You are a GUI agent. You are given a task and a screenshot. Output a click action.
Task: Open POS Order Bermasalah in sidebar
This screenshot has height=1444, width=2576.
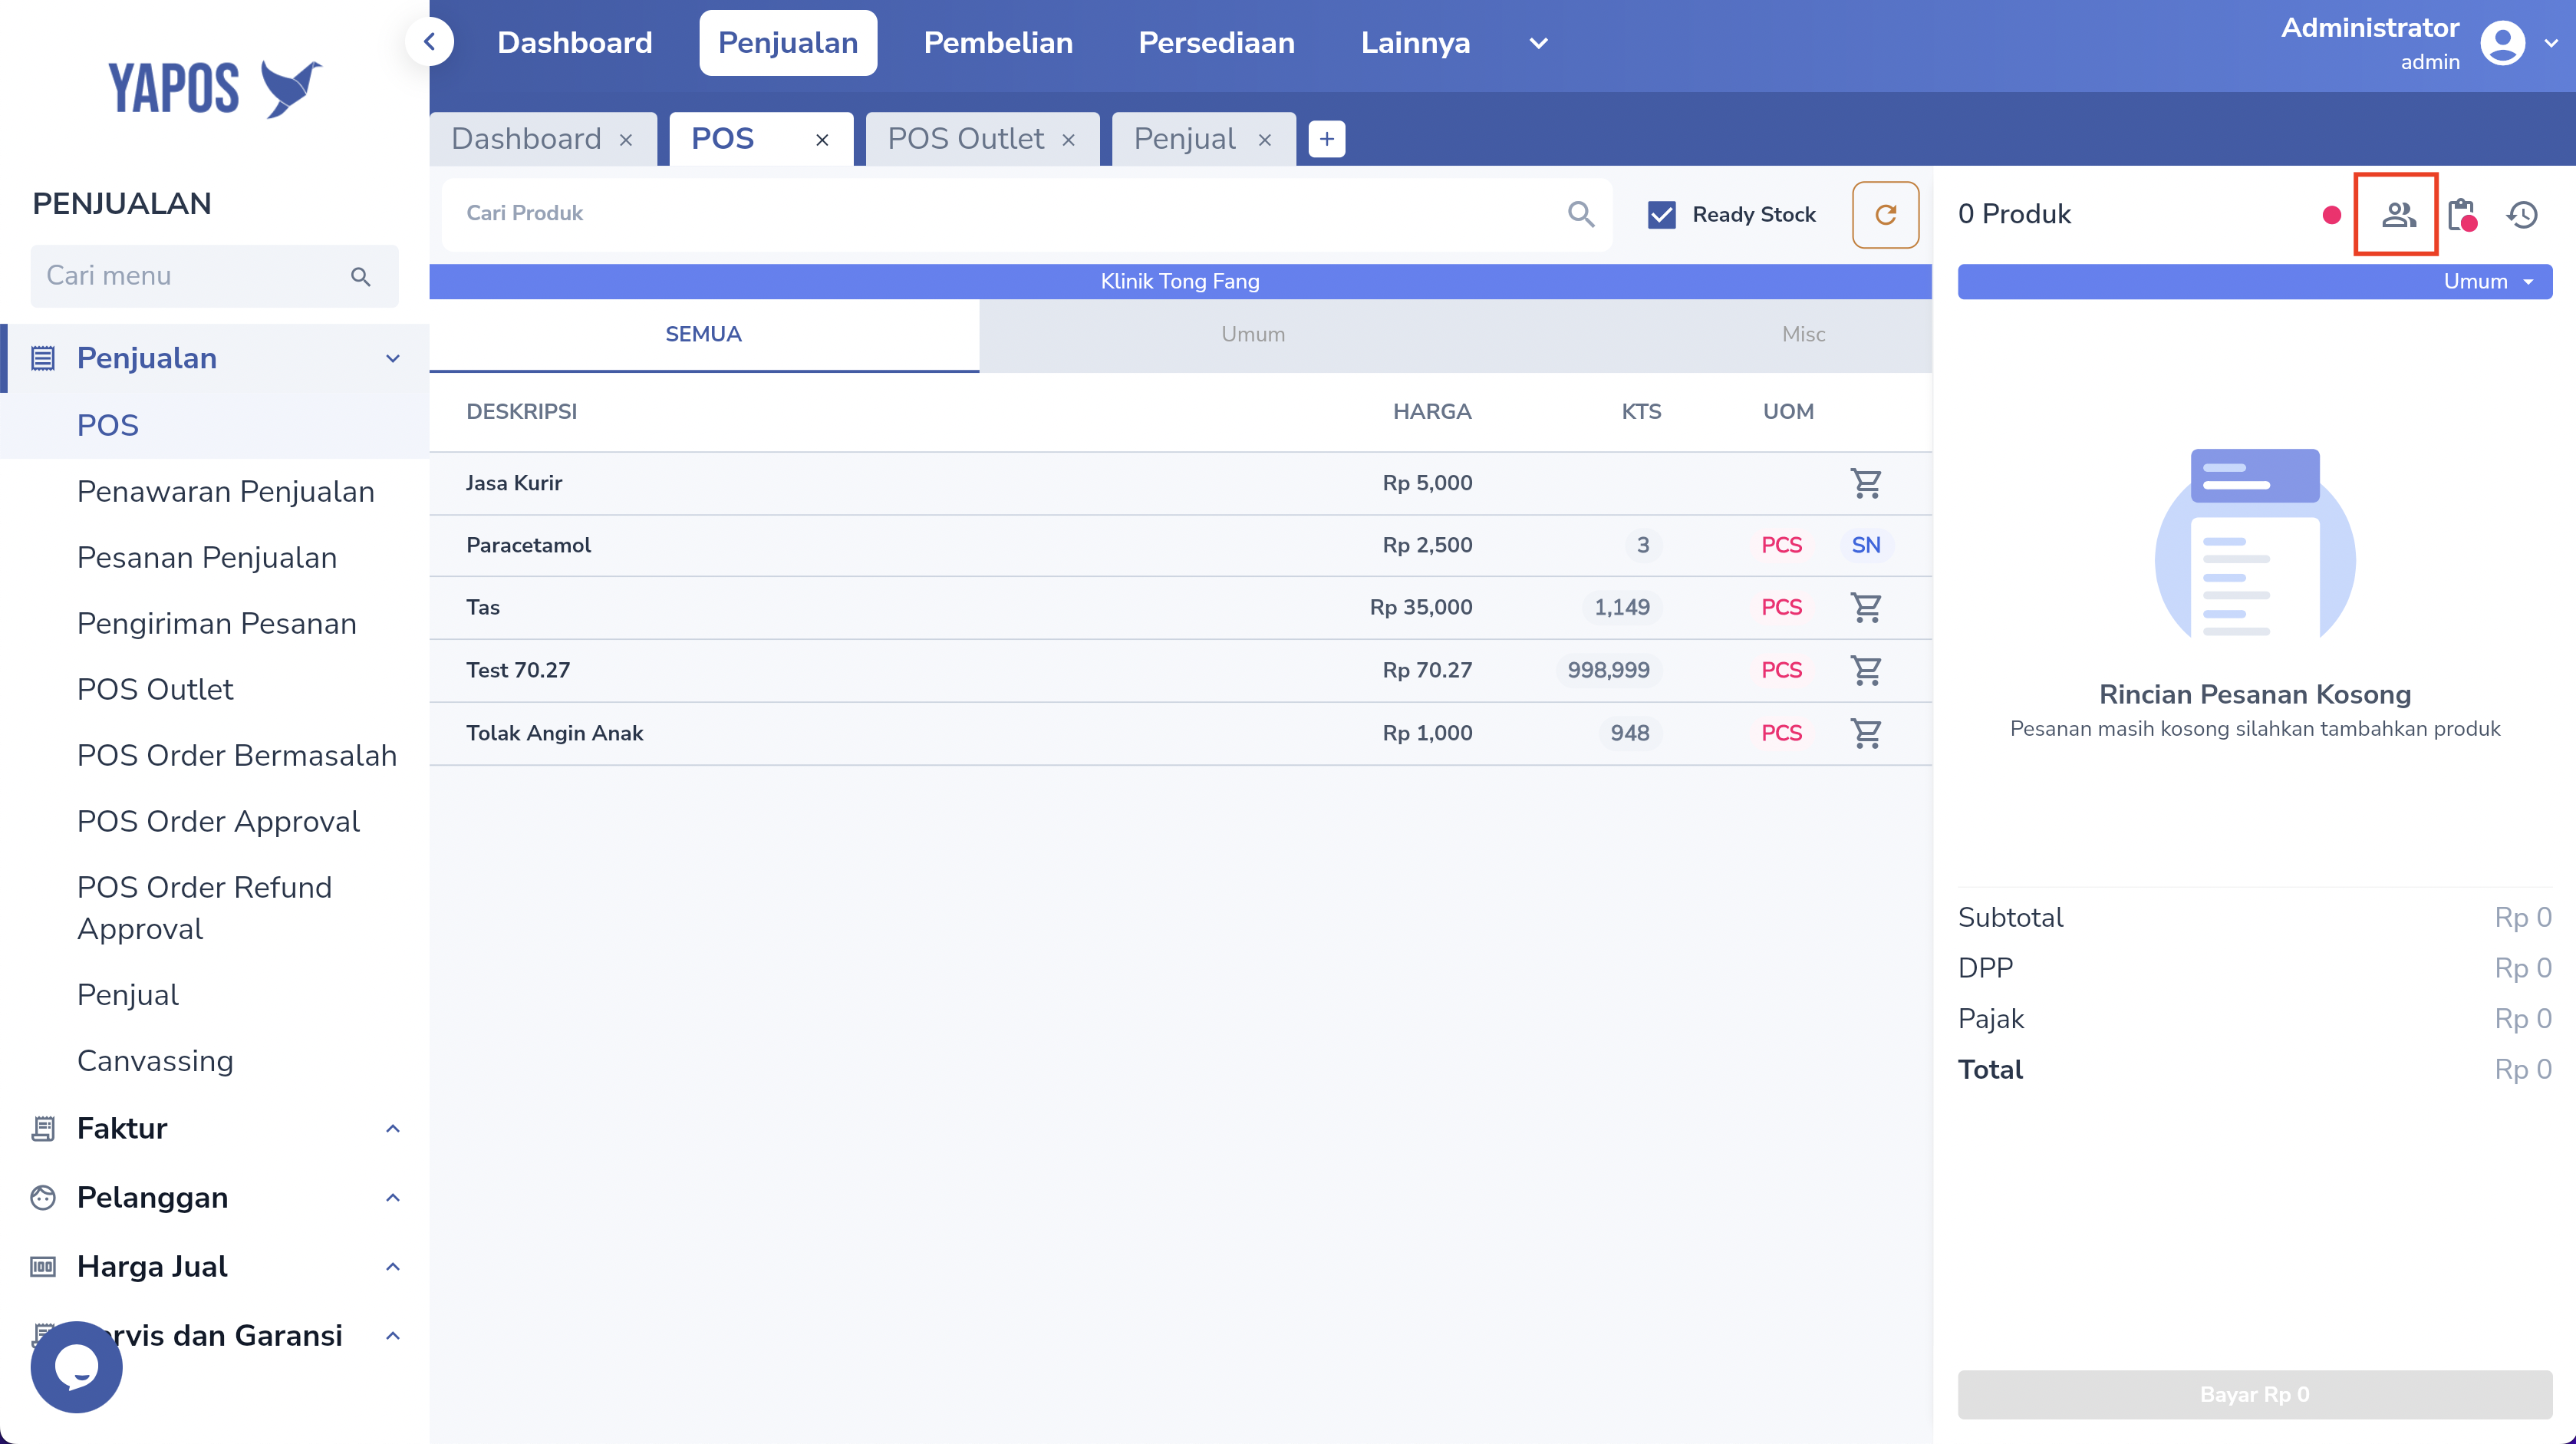[236, 756]
